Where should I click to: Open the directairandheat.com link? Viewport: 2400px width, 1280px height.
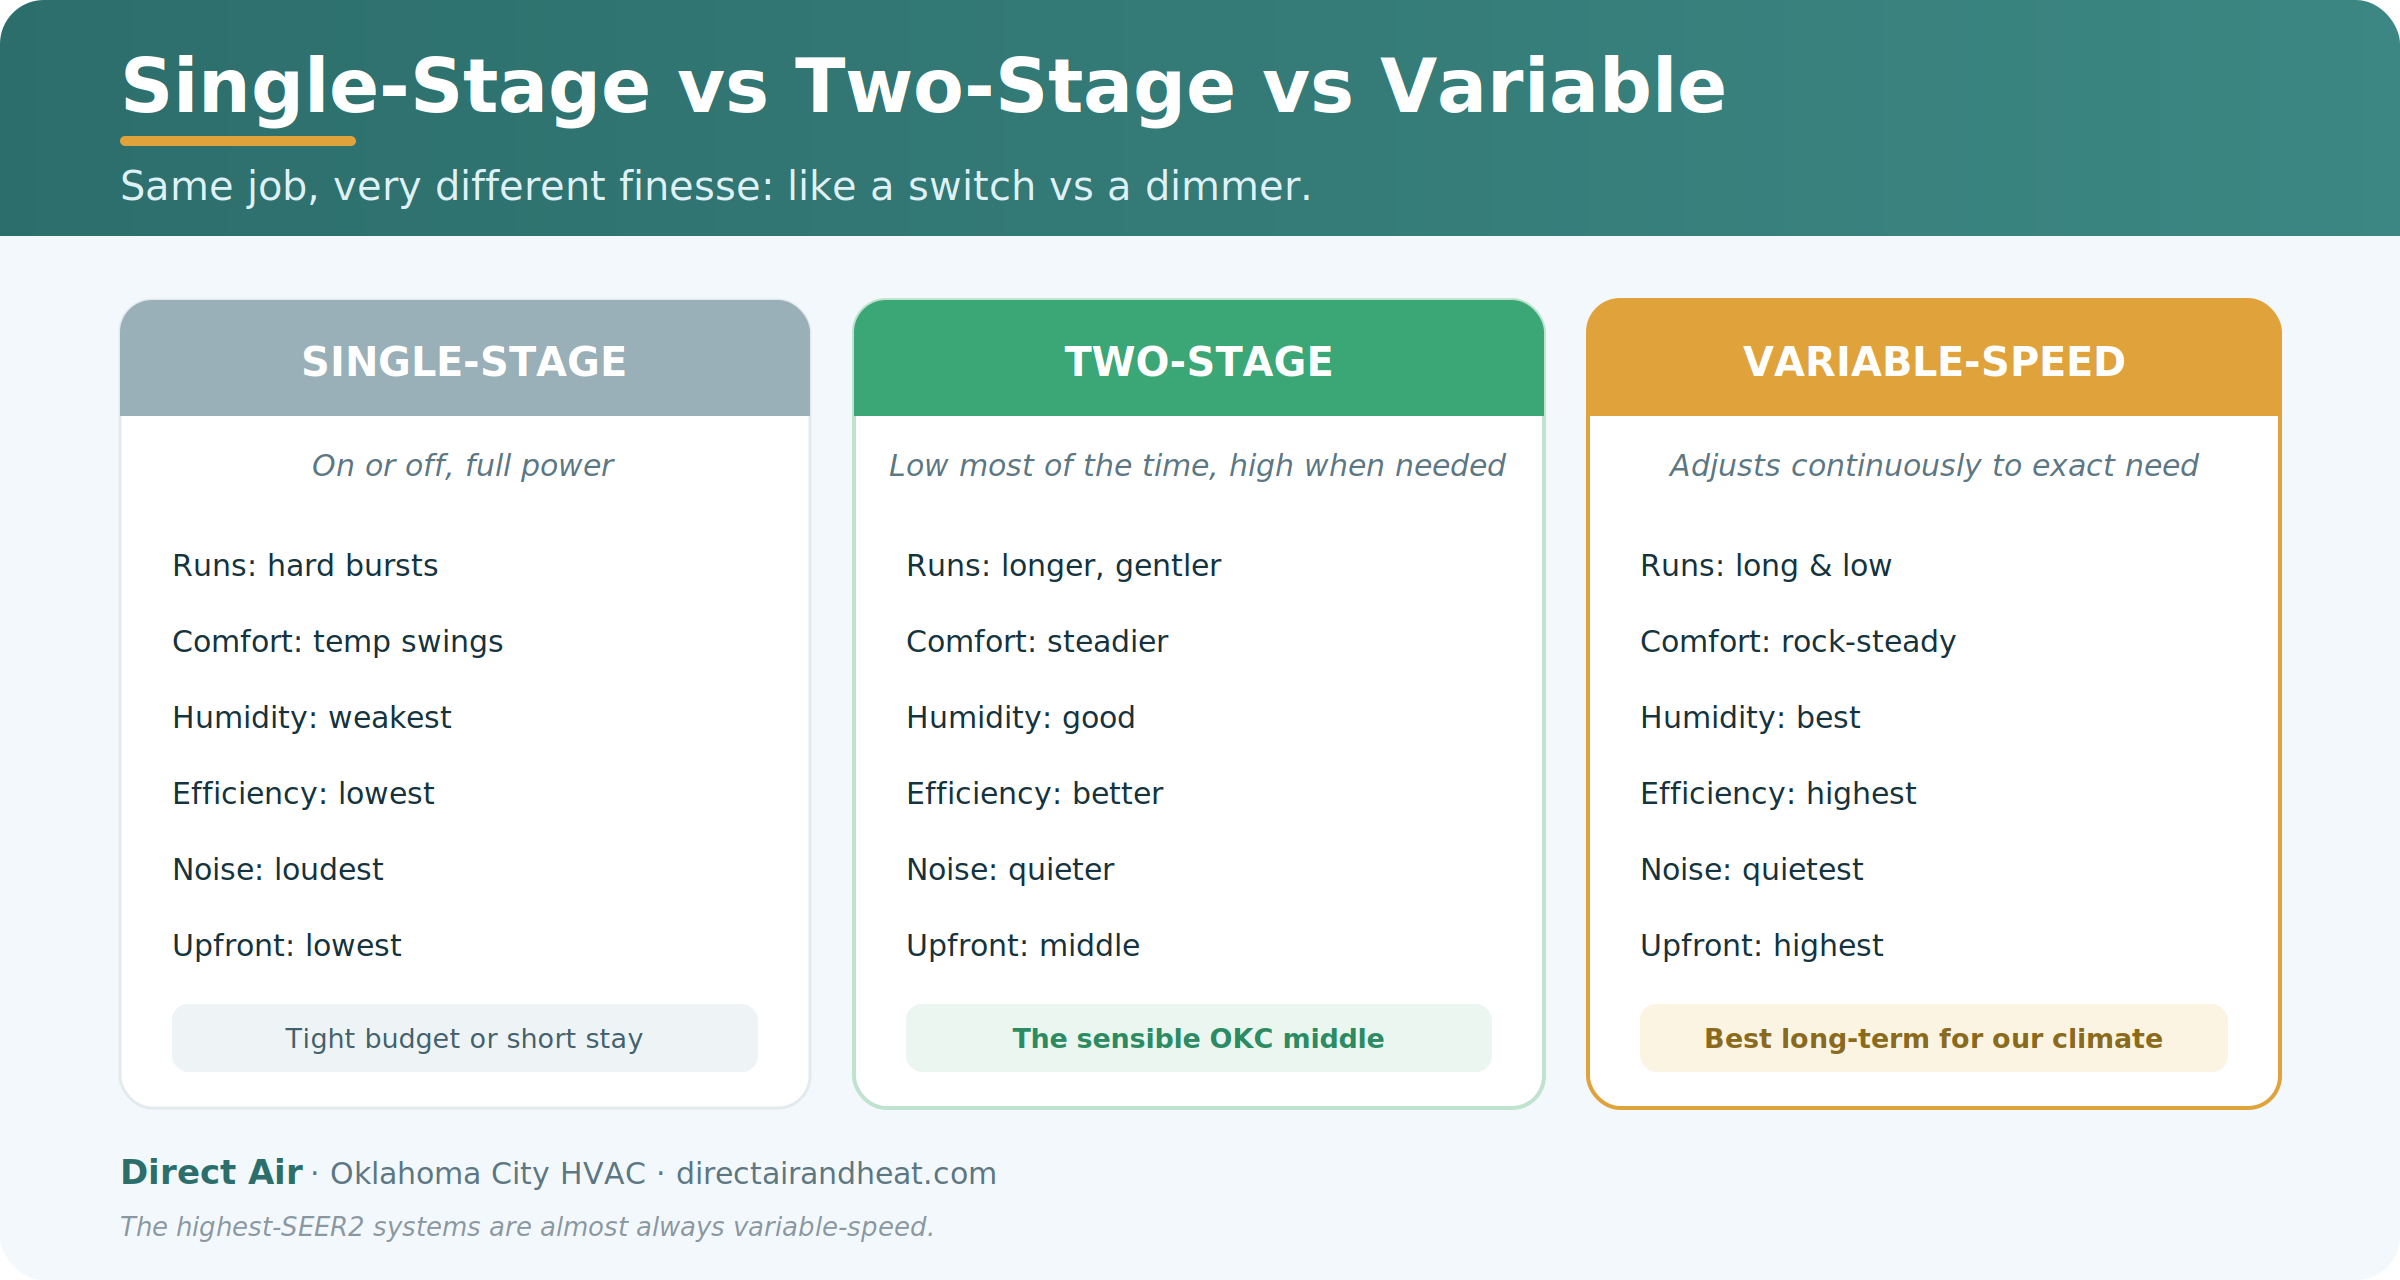[836, 1173]
